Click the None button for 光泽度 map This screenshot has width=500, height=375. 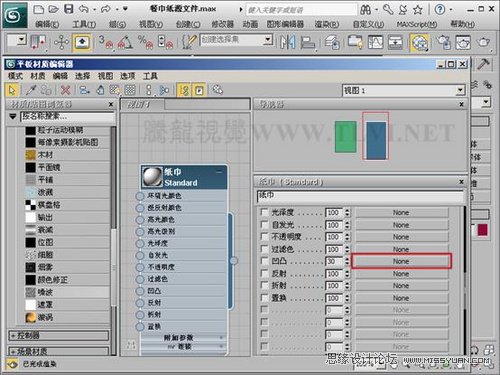[401, 212]
